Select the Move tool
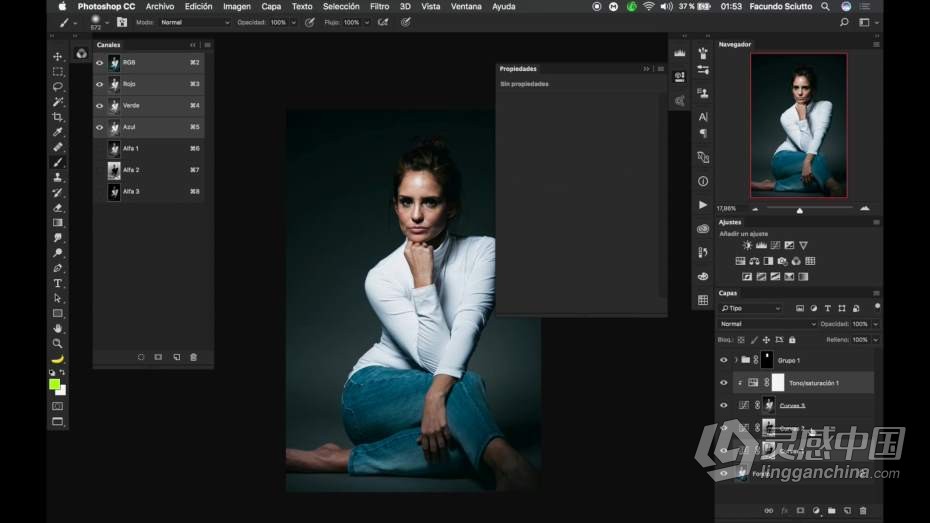Viewport: 930px width, 523px height. pyautogui.click(x=58, y=56)
